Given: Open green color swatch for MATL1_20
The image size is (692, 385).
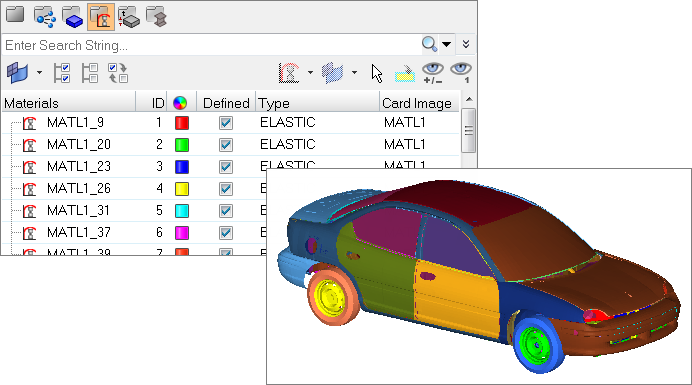Looking at the screenshot, I should click(x=182, y=145).
